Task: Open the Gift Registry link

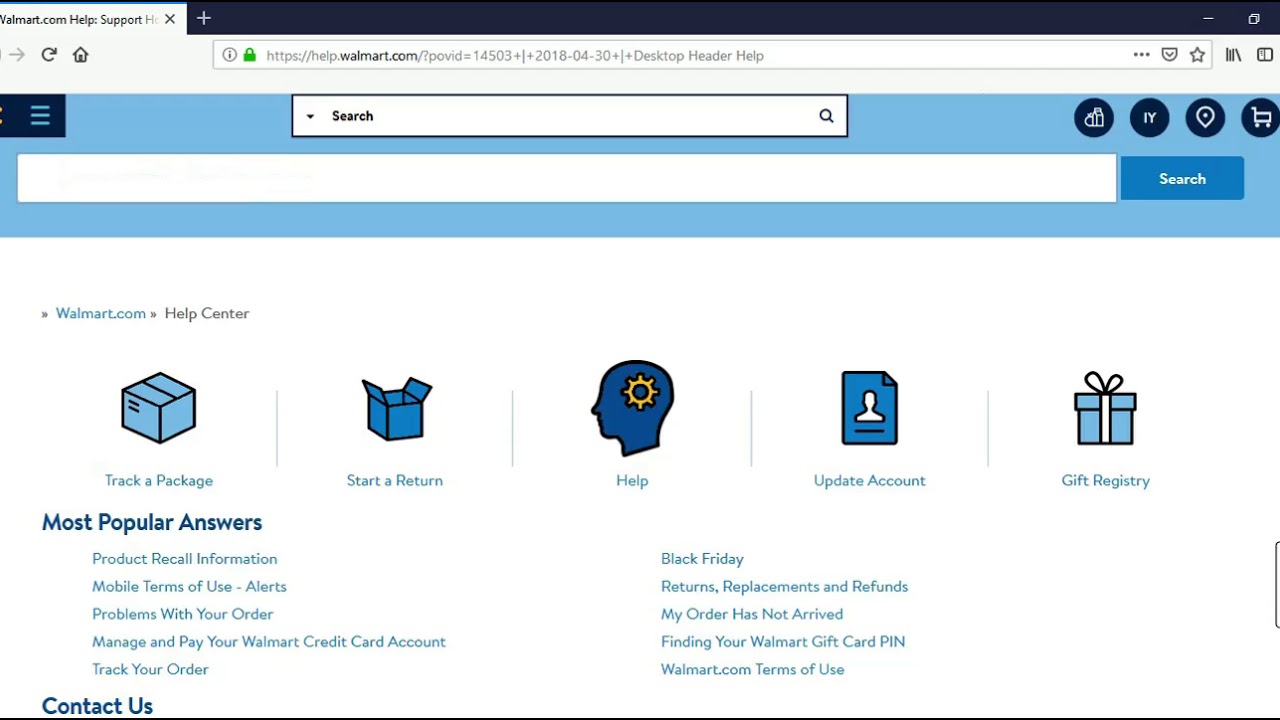Action: [1106, 480]
